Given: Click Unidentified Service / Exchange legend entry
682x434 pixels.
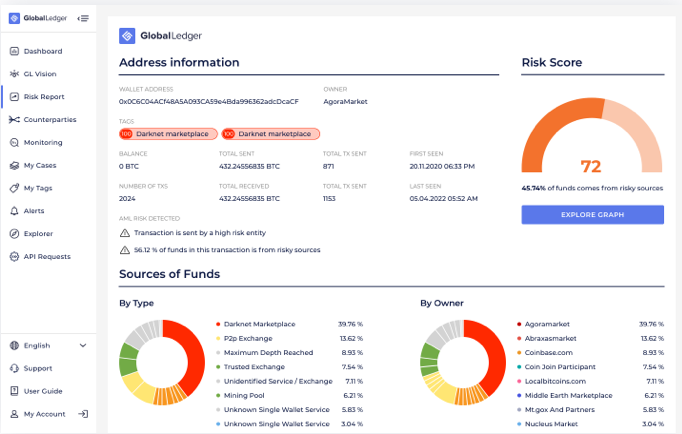Looking at the screenshot, I should click(x=289, y=381).
